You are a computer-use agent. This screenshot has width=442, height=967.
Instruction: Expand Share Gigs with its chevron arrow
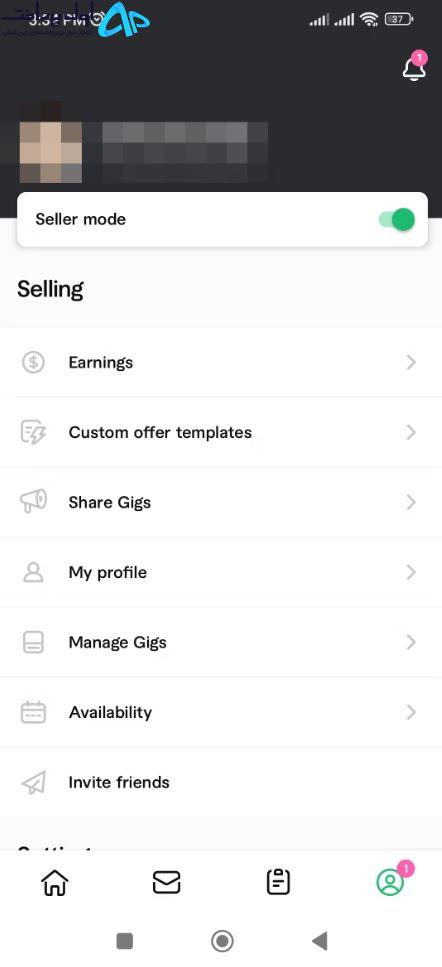point(411,503)
